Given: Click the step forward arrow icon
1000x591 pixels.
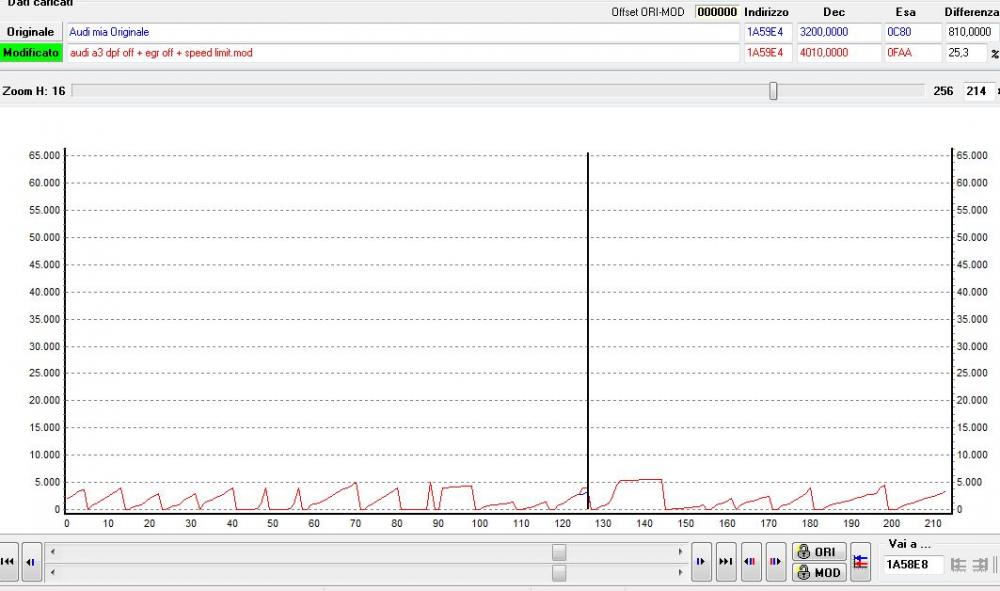Looking at the screenshot, I should [702, 562].
